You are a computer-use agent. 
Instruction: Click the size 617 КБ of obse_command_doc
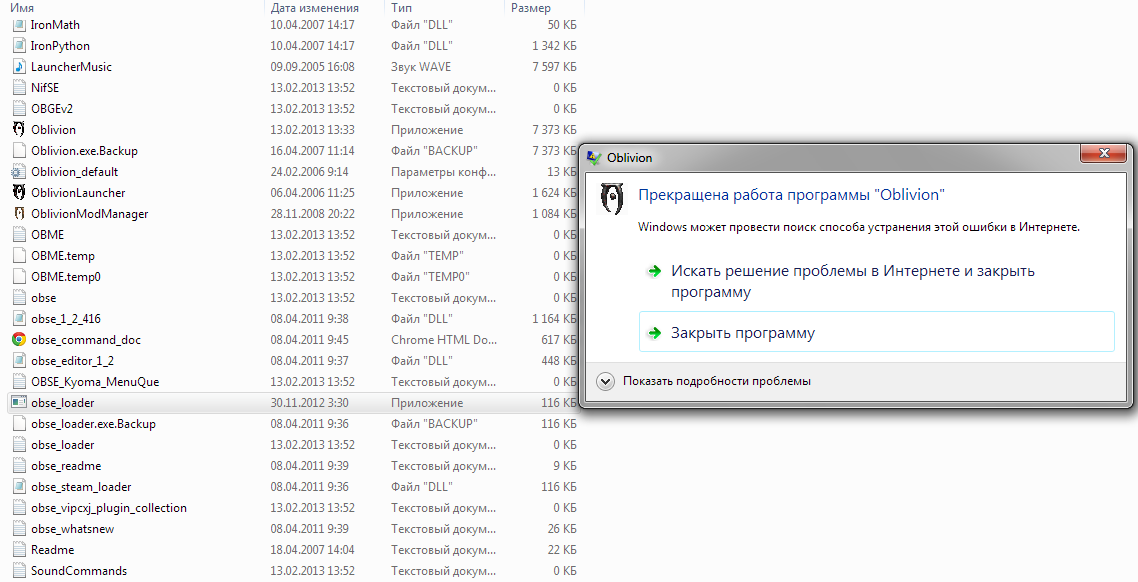coord(559,340)
